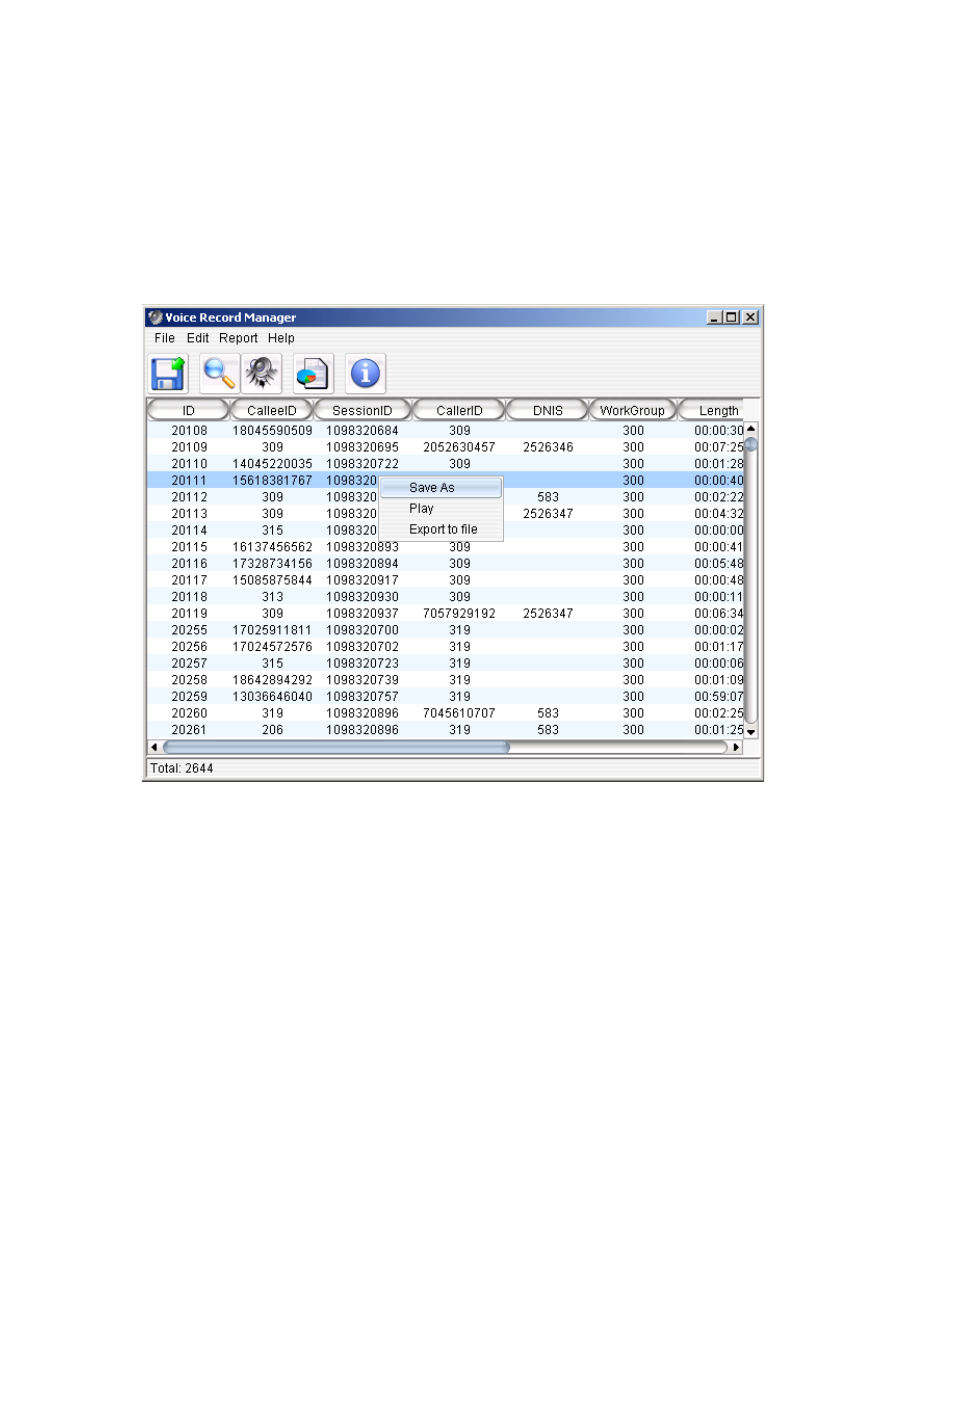This screenshot has width=954, height=1411.
Task: Select row with ID 20112
Action: (446, 497)
